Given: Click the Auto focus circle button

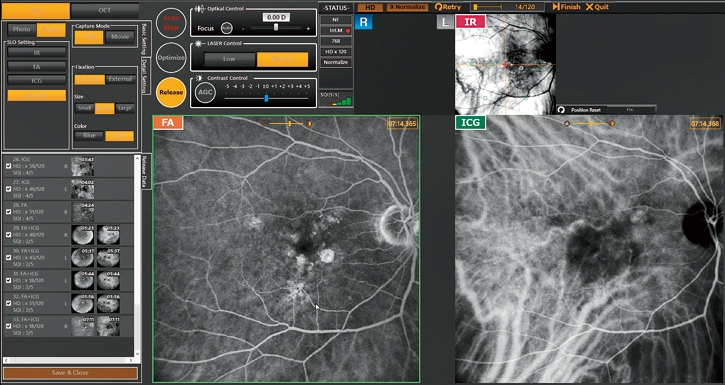Looking at the screenshot, I should point(226,28).
